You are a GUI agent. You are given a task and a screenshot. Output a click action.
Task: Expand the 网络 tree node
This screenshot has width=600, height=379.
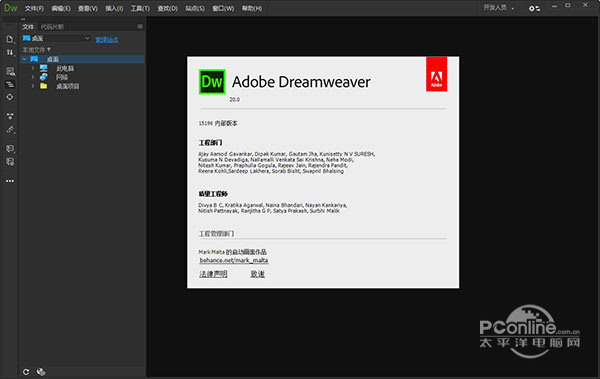[x=33, y=77]
